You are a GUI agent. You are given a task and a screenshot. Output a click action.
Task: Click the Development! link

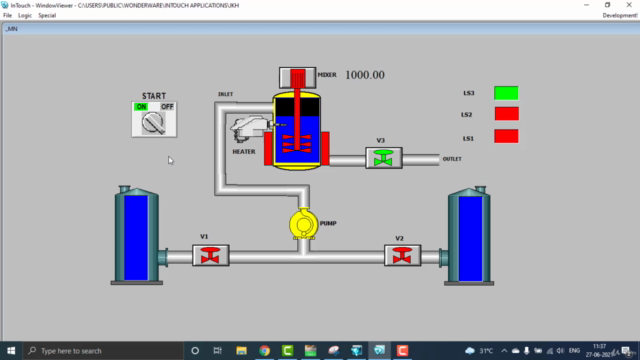(x=620, y=16)
